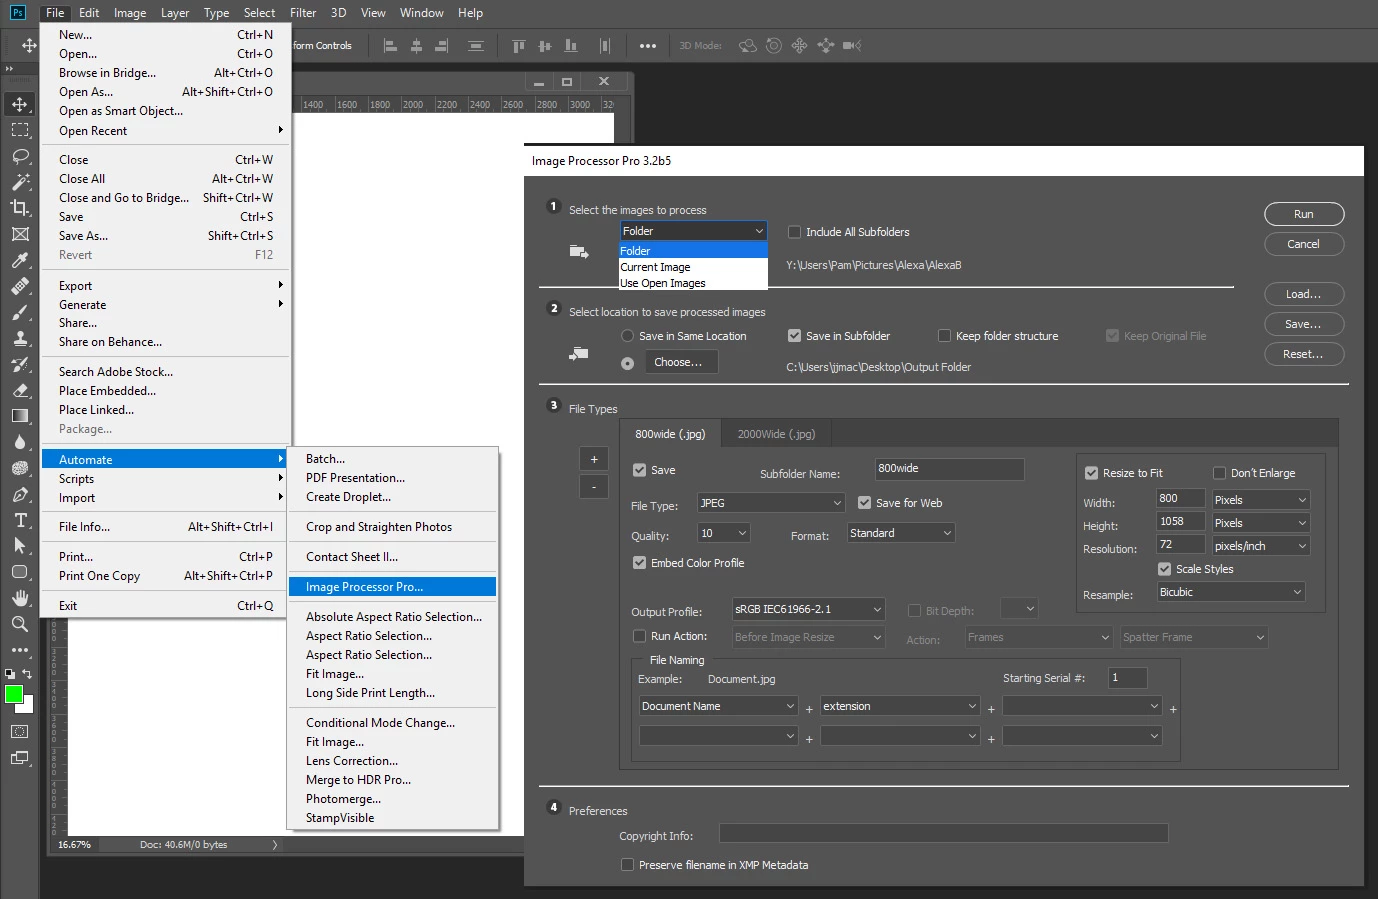This screenshot has height=899, width=1378.
Task: Select the Clone Stamp tool
Action: (20, 338)
